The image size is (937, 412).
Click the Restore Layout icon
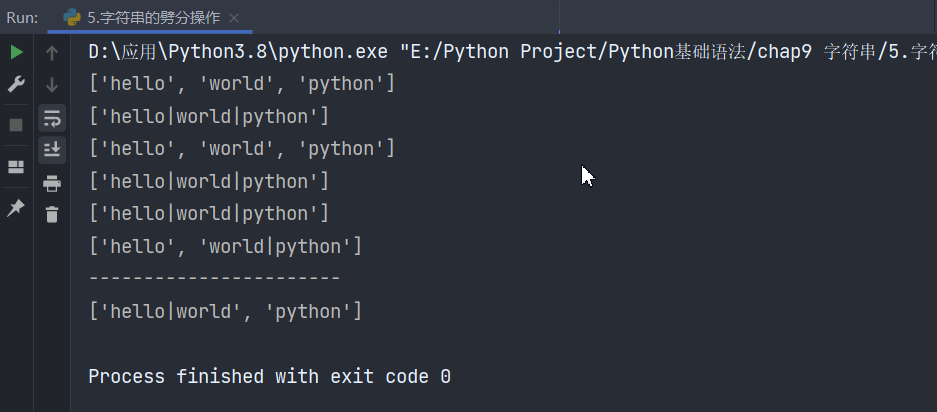16,166
